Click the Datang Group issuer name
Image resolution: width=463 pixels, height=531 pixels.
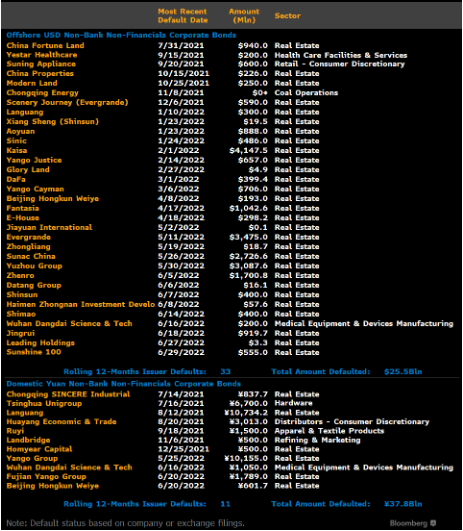[34, 285]
